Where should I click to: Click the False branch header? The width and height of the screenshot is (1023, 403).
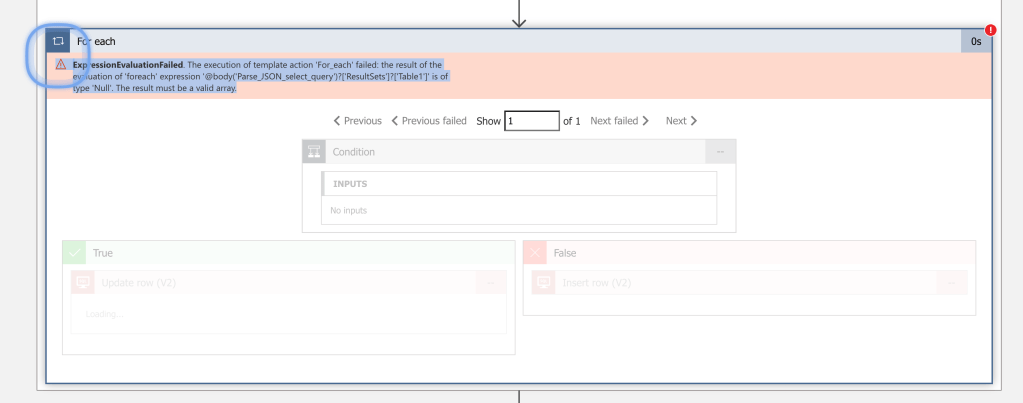(750, 253)
